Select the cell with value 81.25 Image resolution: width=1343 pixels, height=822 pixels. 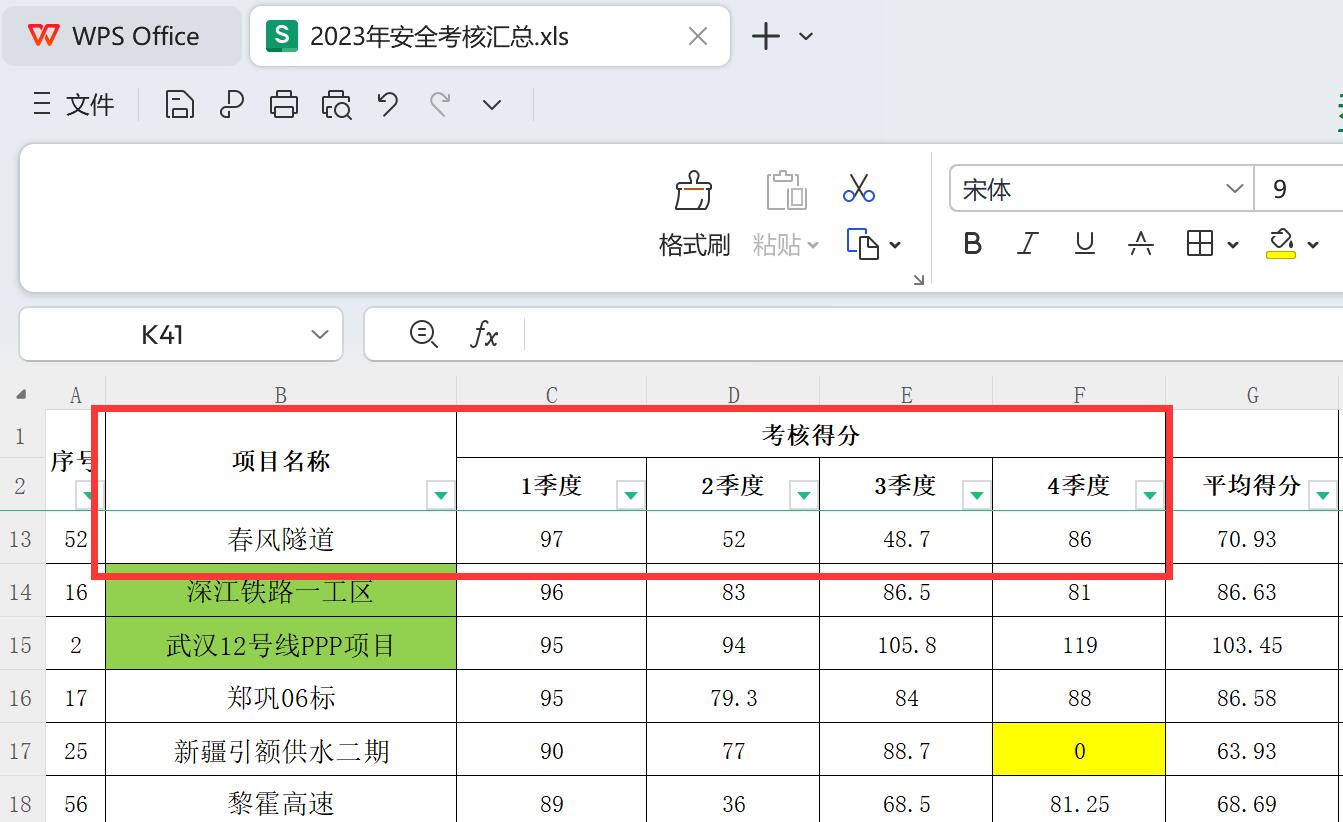tap(1079, 801)
